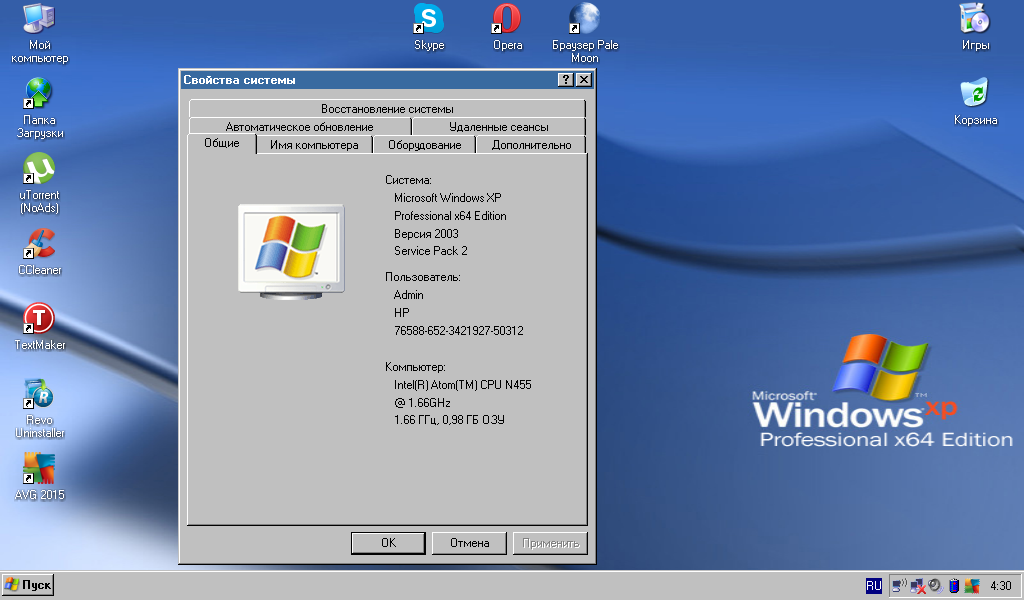Open the Пуск start menu

point(28,585)
